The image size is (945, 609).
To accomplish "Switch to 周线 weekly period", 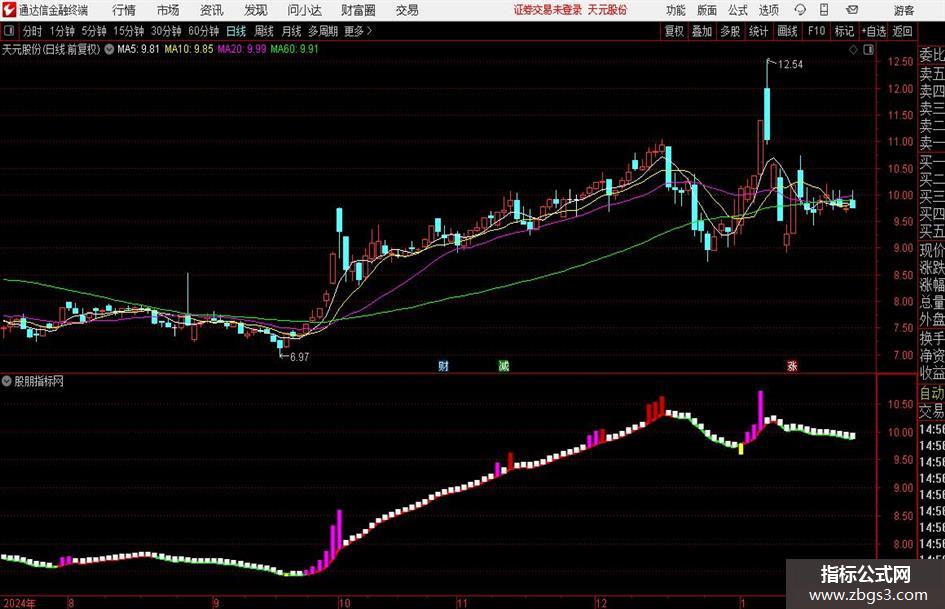I will click(264, 31).
